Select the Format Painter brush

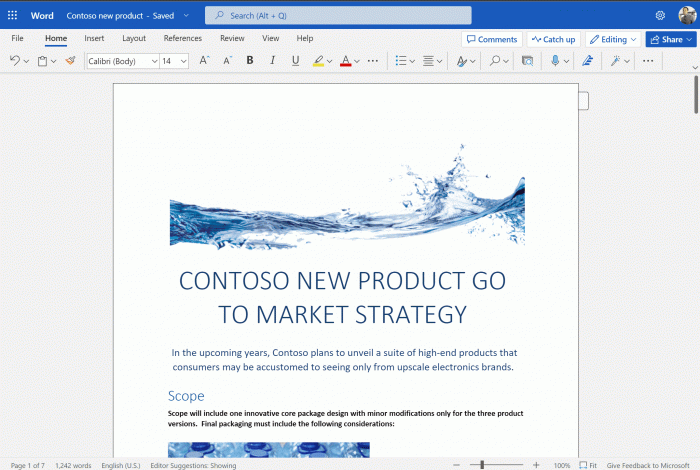coord(70,61)
